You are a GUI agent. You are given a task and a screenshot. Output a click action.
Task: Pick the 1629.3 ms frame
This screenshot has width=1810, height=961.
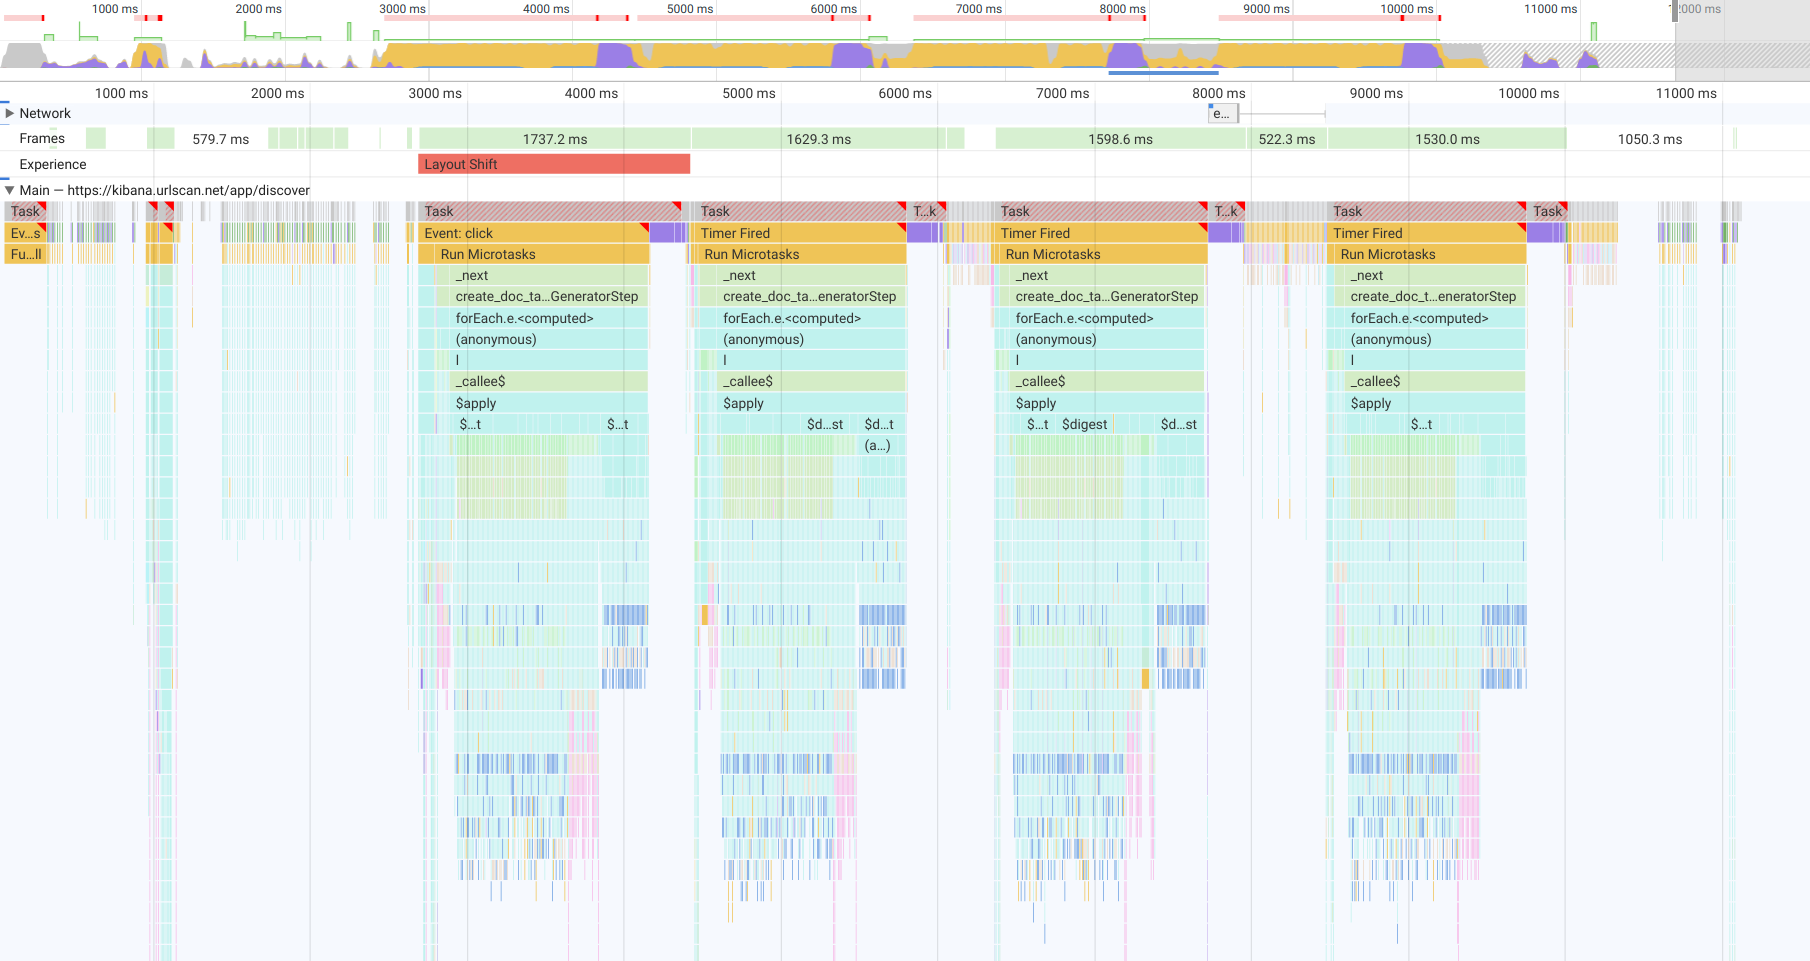coord(819,139)
